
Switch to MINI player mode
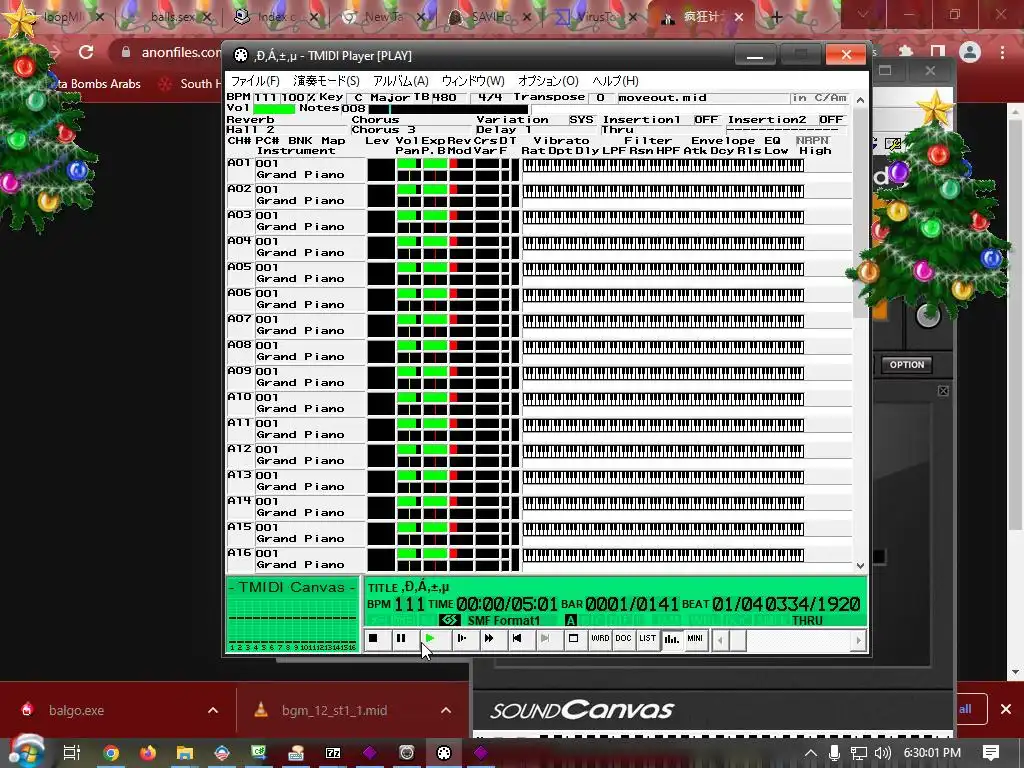695,639
